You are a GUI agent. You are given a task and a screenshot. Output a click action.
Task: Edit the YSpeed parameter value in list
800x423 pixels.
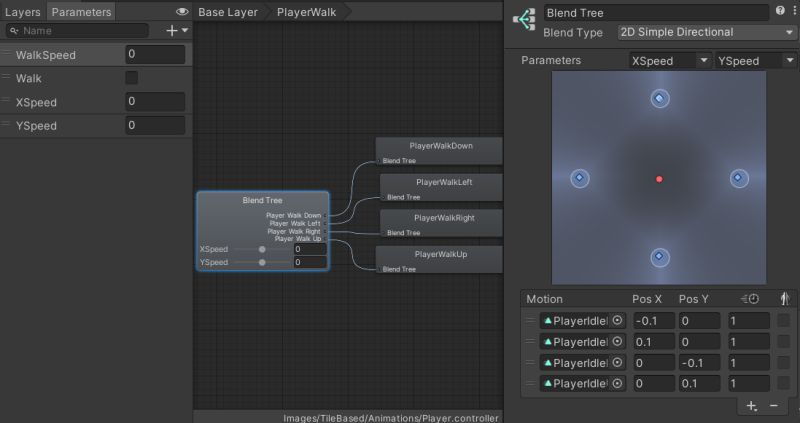155,125
